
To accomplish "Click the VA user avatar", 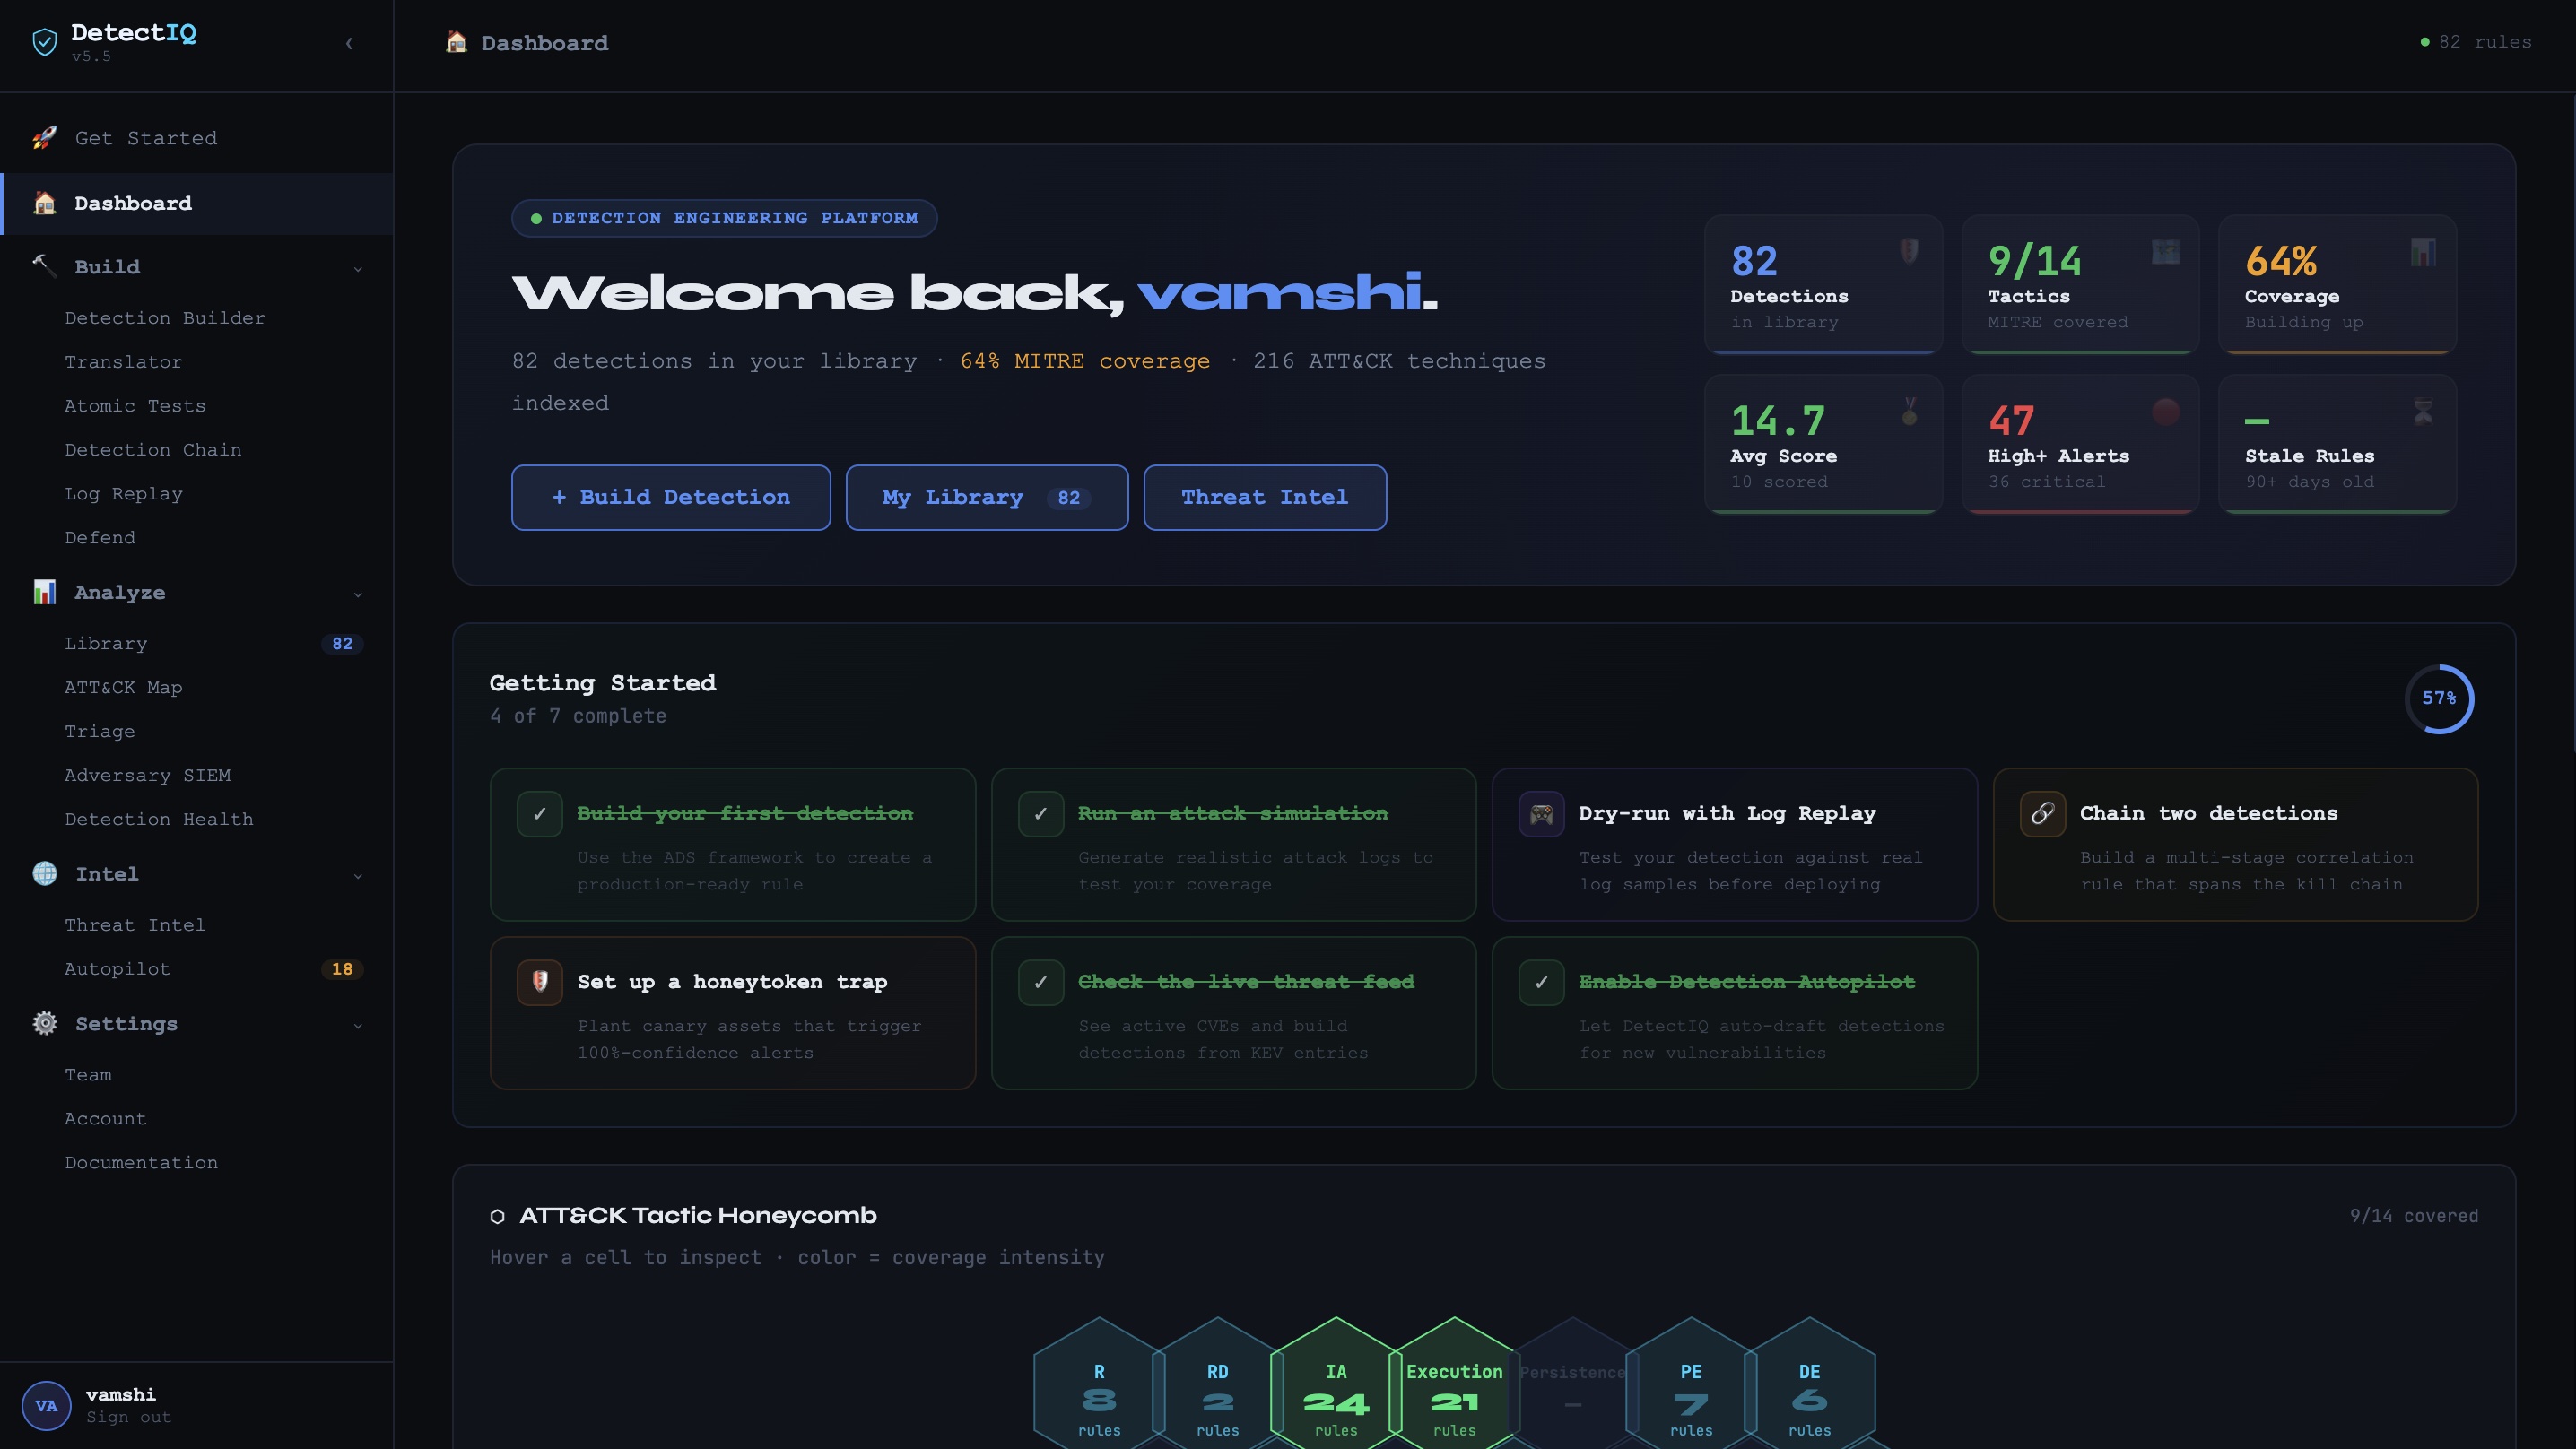I will (x=46, y=1405).
